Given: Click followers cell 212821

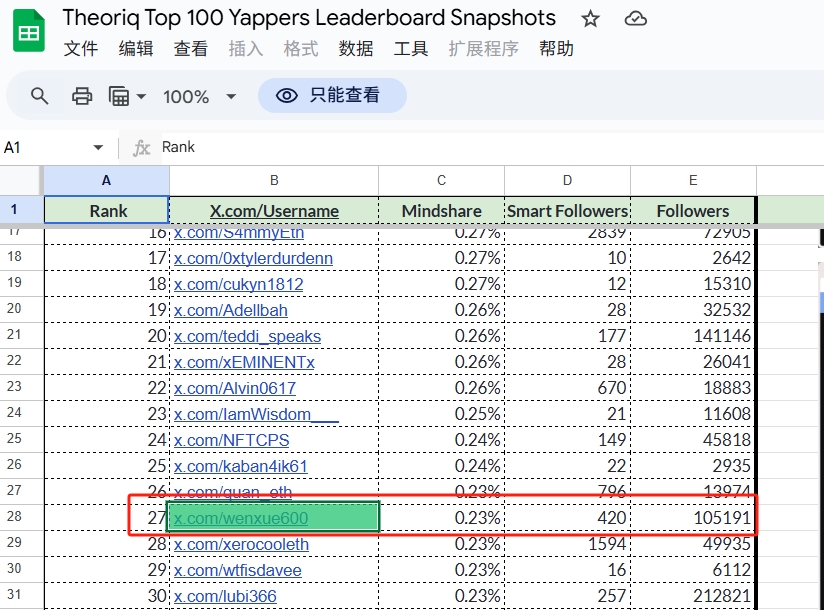Looking at the screenshot, I should tap(693, 596).
